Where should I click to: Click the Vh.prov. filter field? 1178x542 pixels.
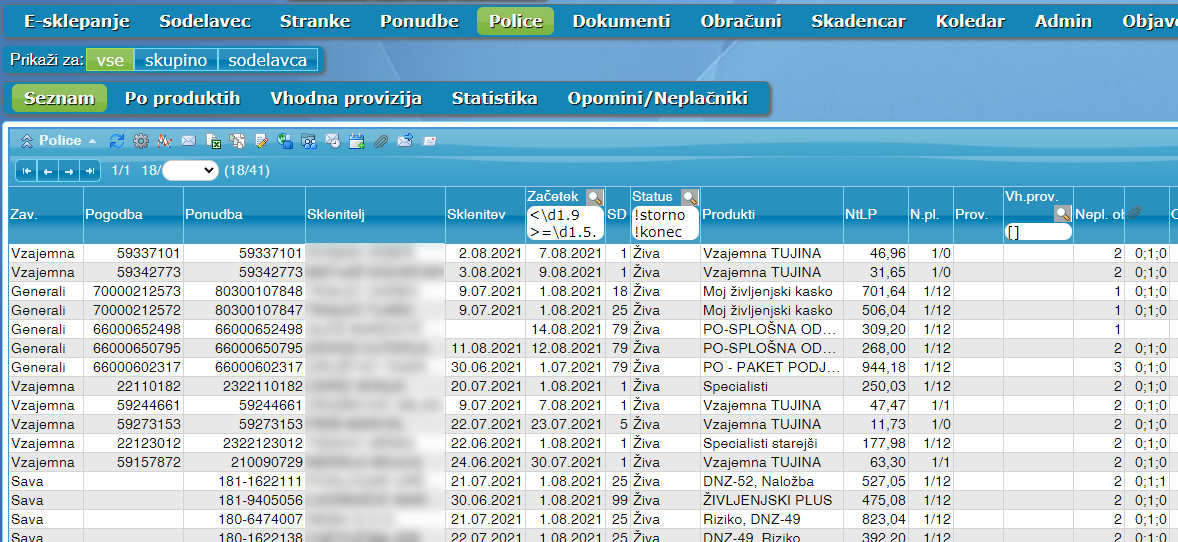pos(1038,232)
